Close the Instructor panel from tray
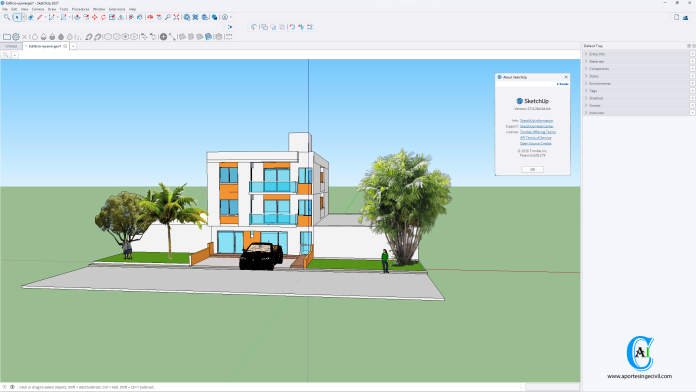This screenshot has width=696, height=392. pos(692,113)
